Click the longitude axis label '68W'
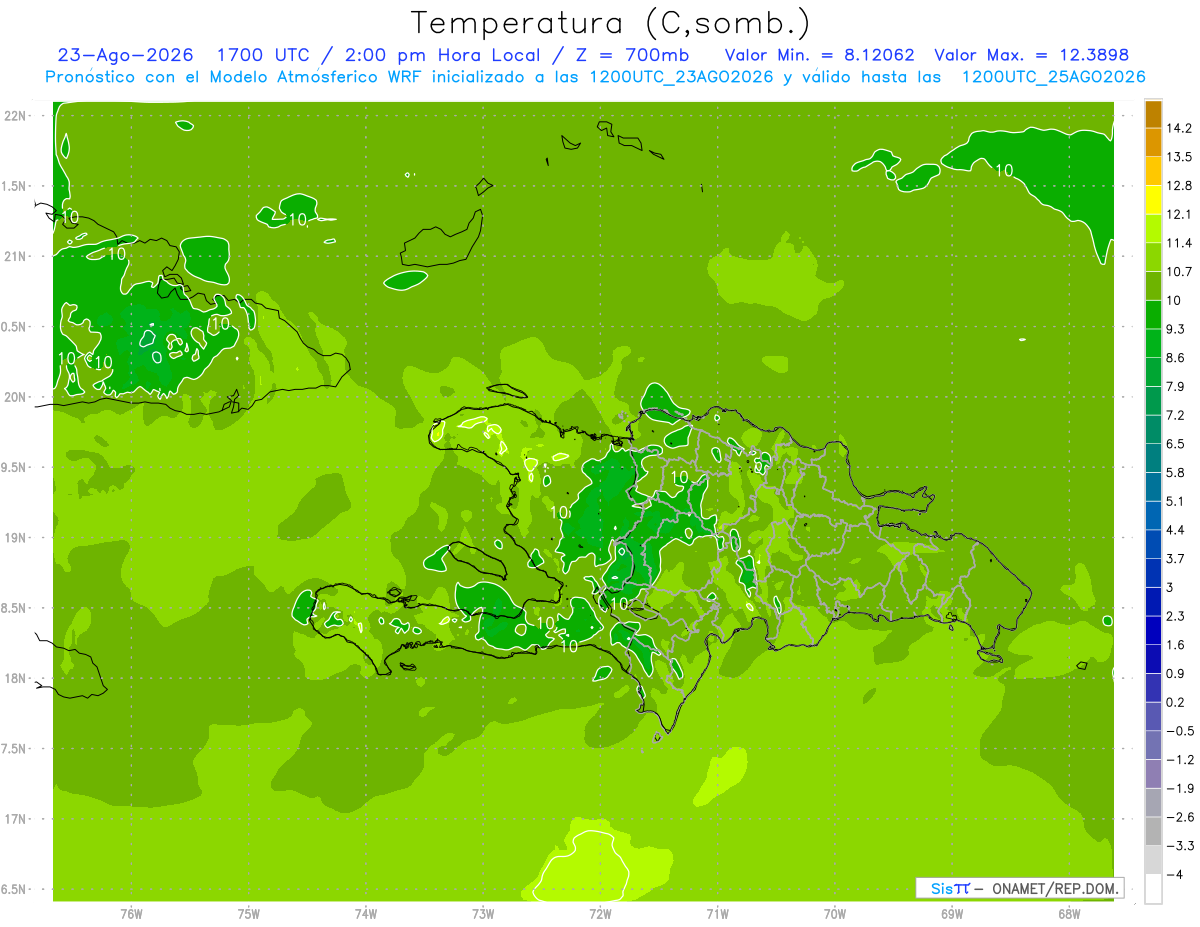This screenshot has width=1200, height=927. pyautogui.click(x=1068, y=915)
